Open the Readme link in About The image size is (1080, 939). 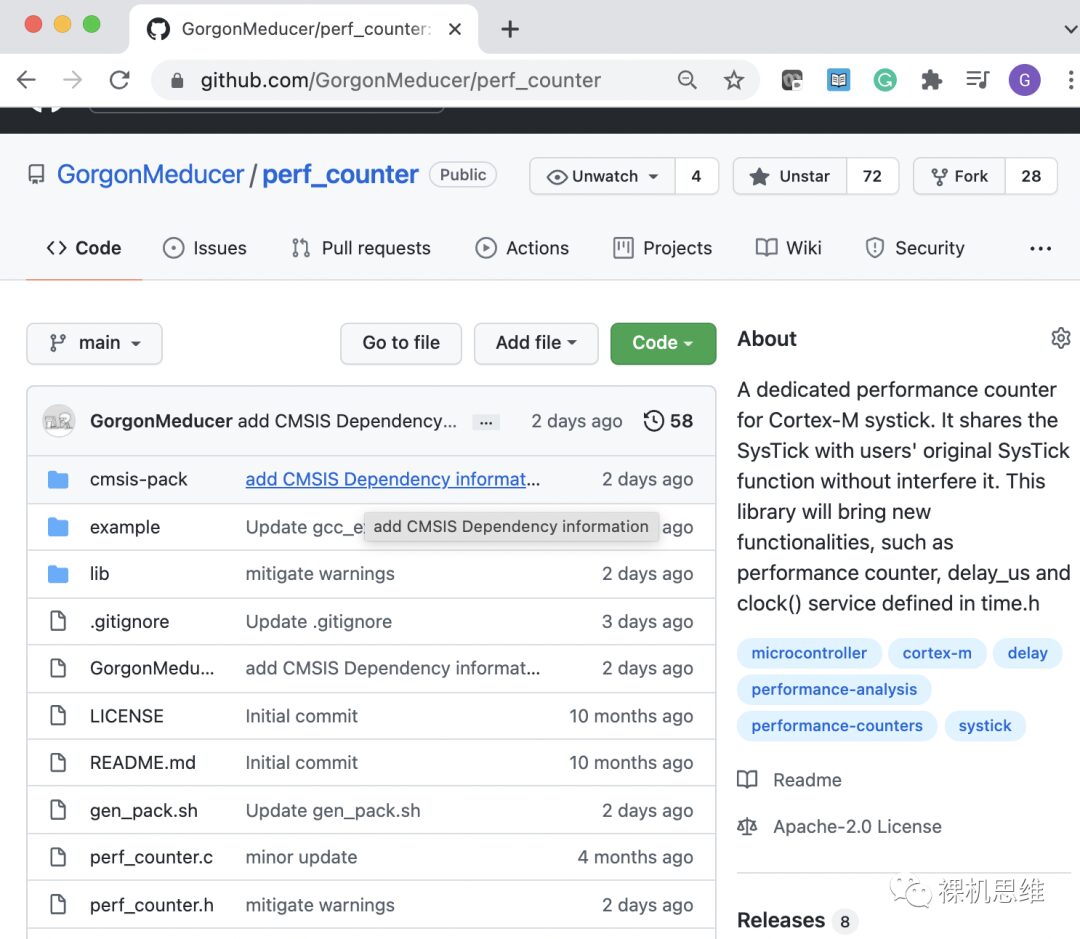click(x=807, y=780)
